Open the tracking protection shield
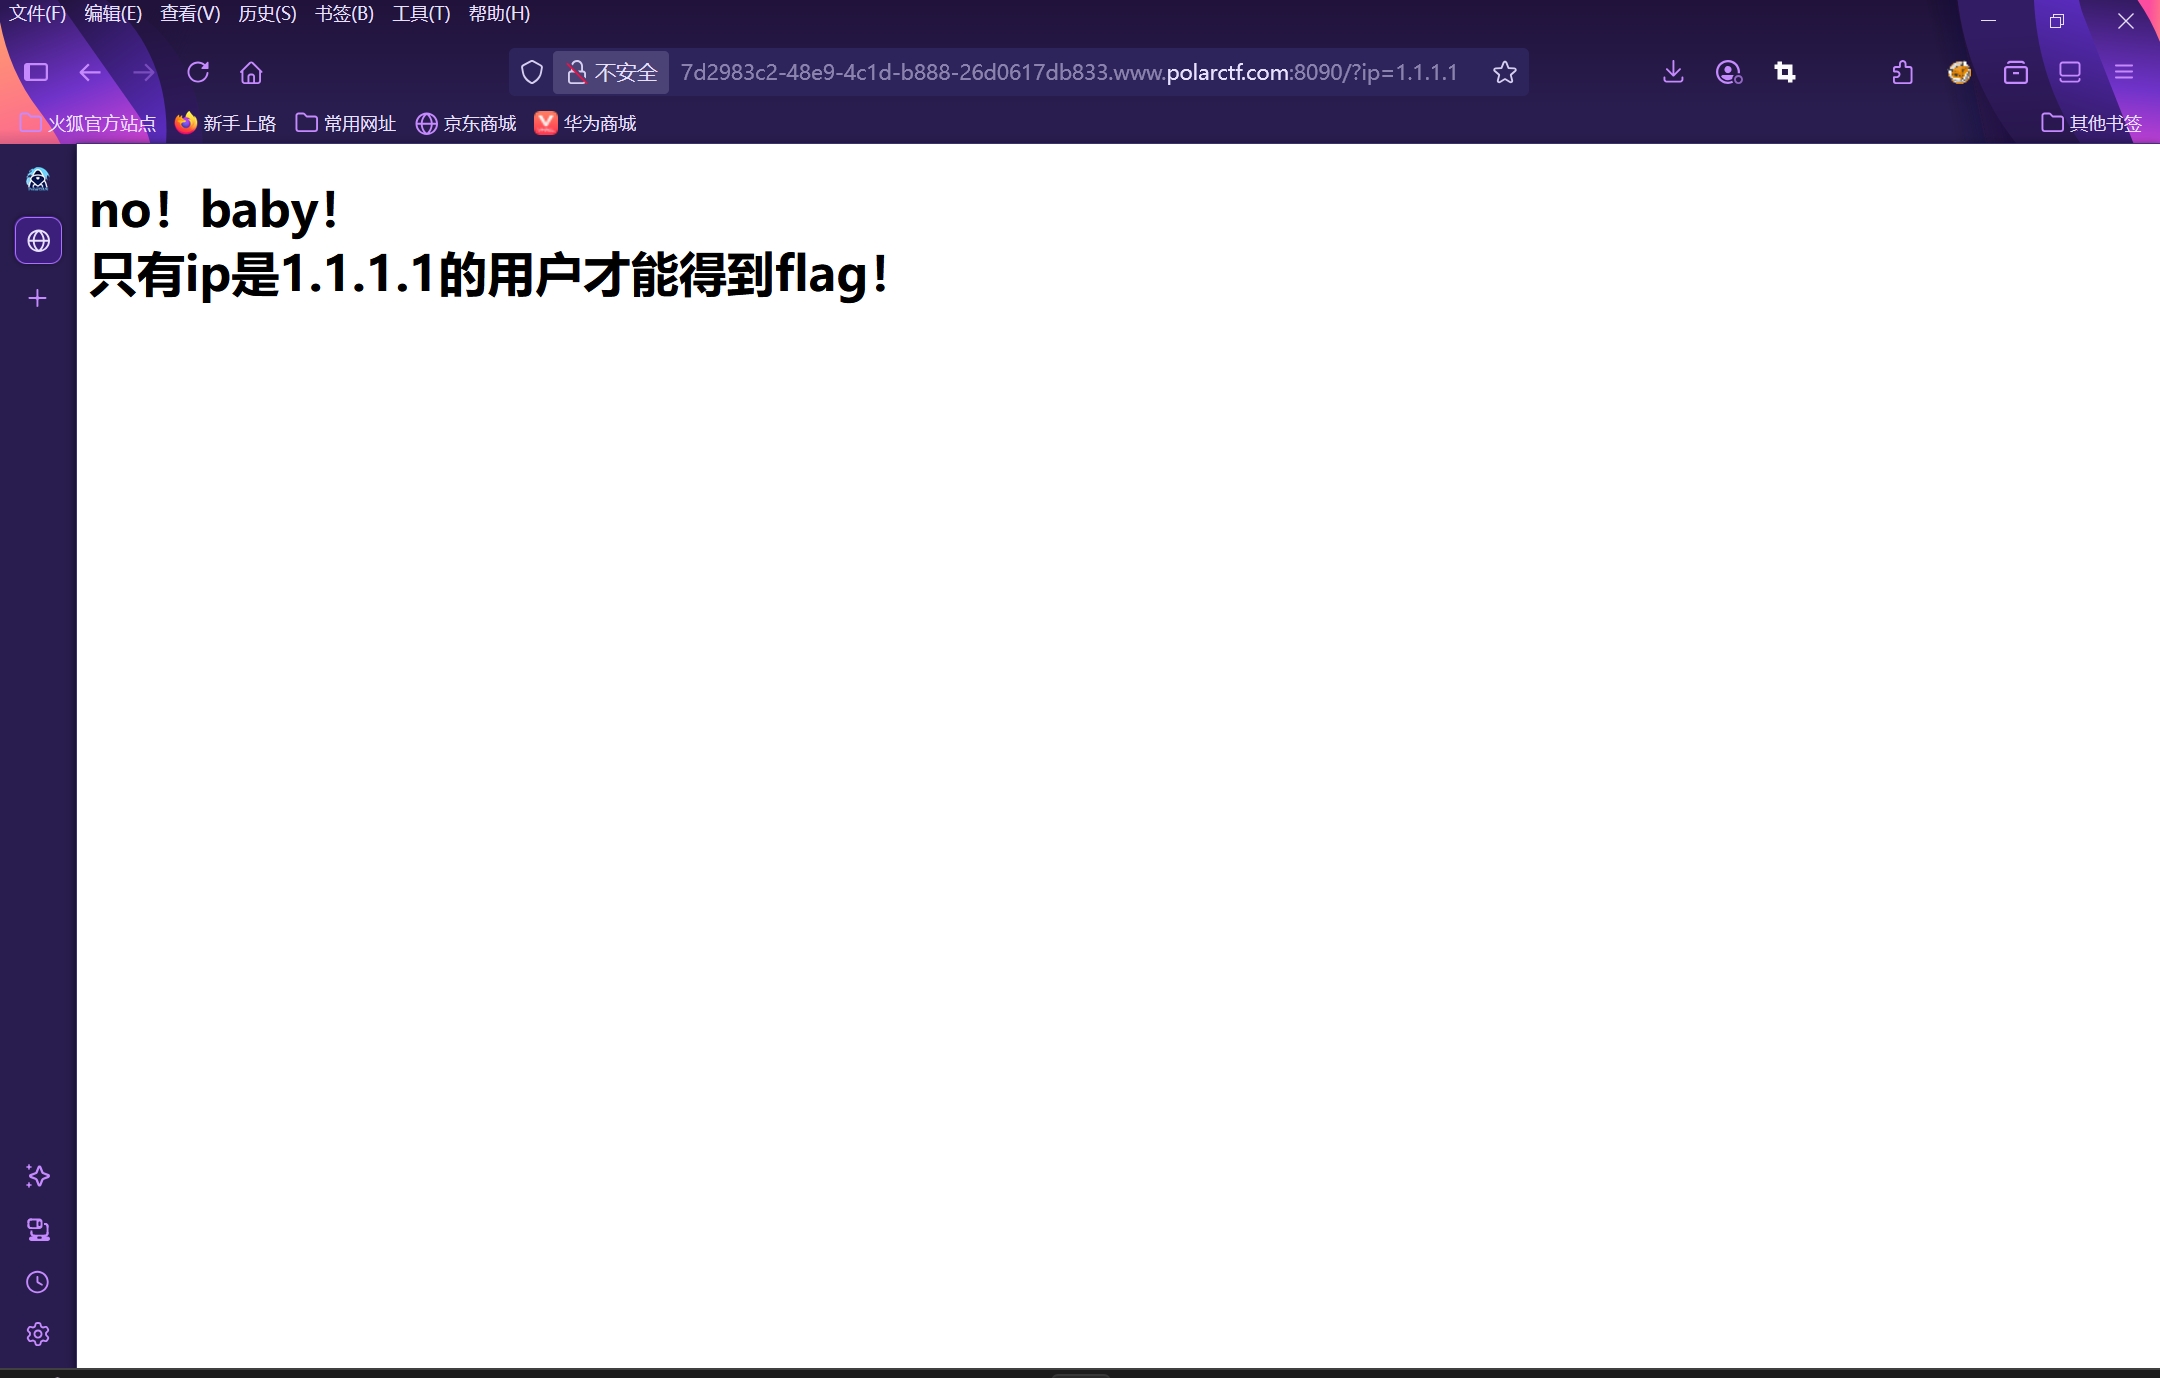Viewport: 2160px width, 1378px height. click(532, 72)
